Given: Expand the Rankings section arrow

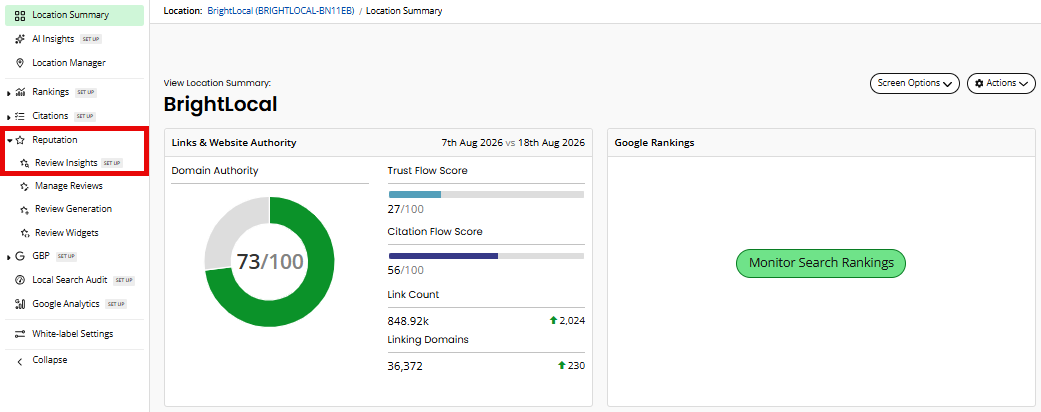Looking at the screenshot, I should [x=8, y=92].
